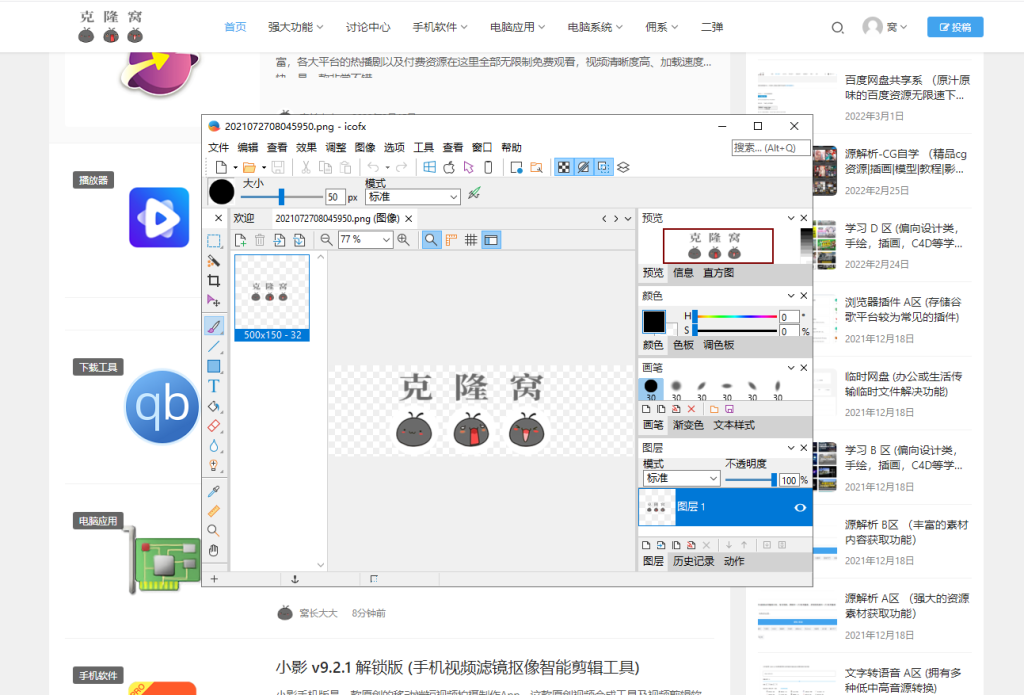
Task: Toggle transparency checkerboard display
Action: coord(564,168)
